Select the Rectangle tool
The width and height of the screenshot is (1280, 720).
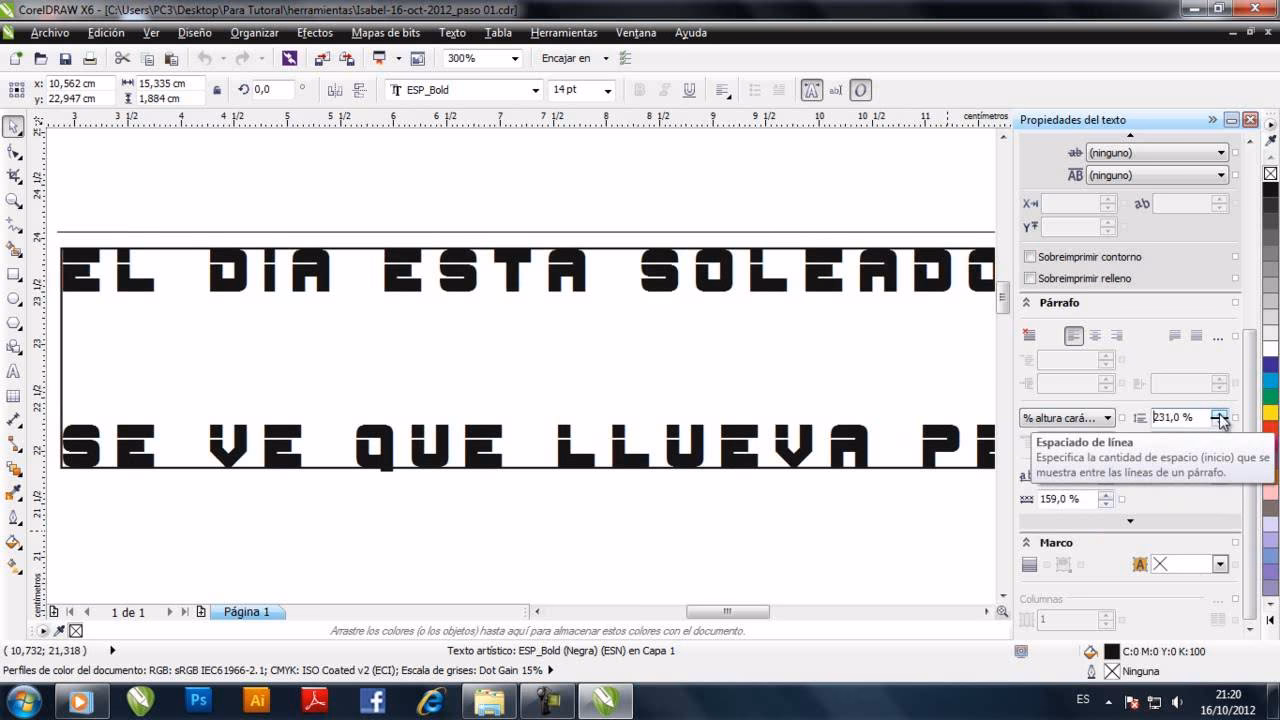tap(13, 275)
